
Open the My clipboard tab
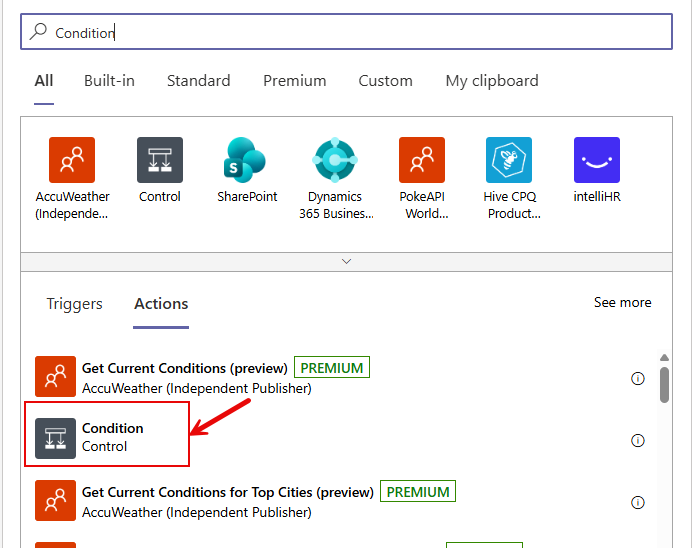(x=491, y=81)
